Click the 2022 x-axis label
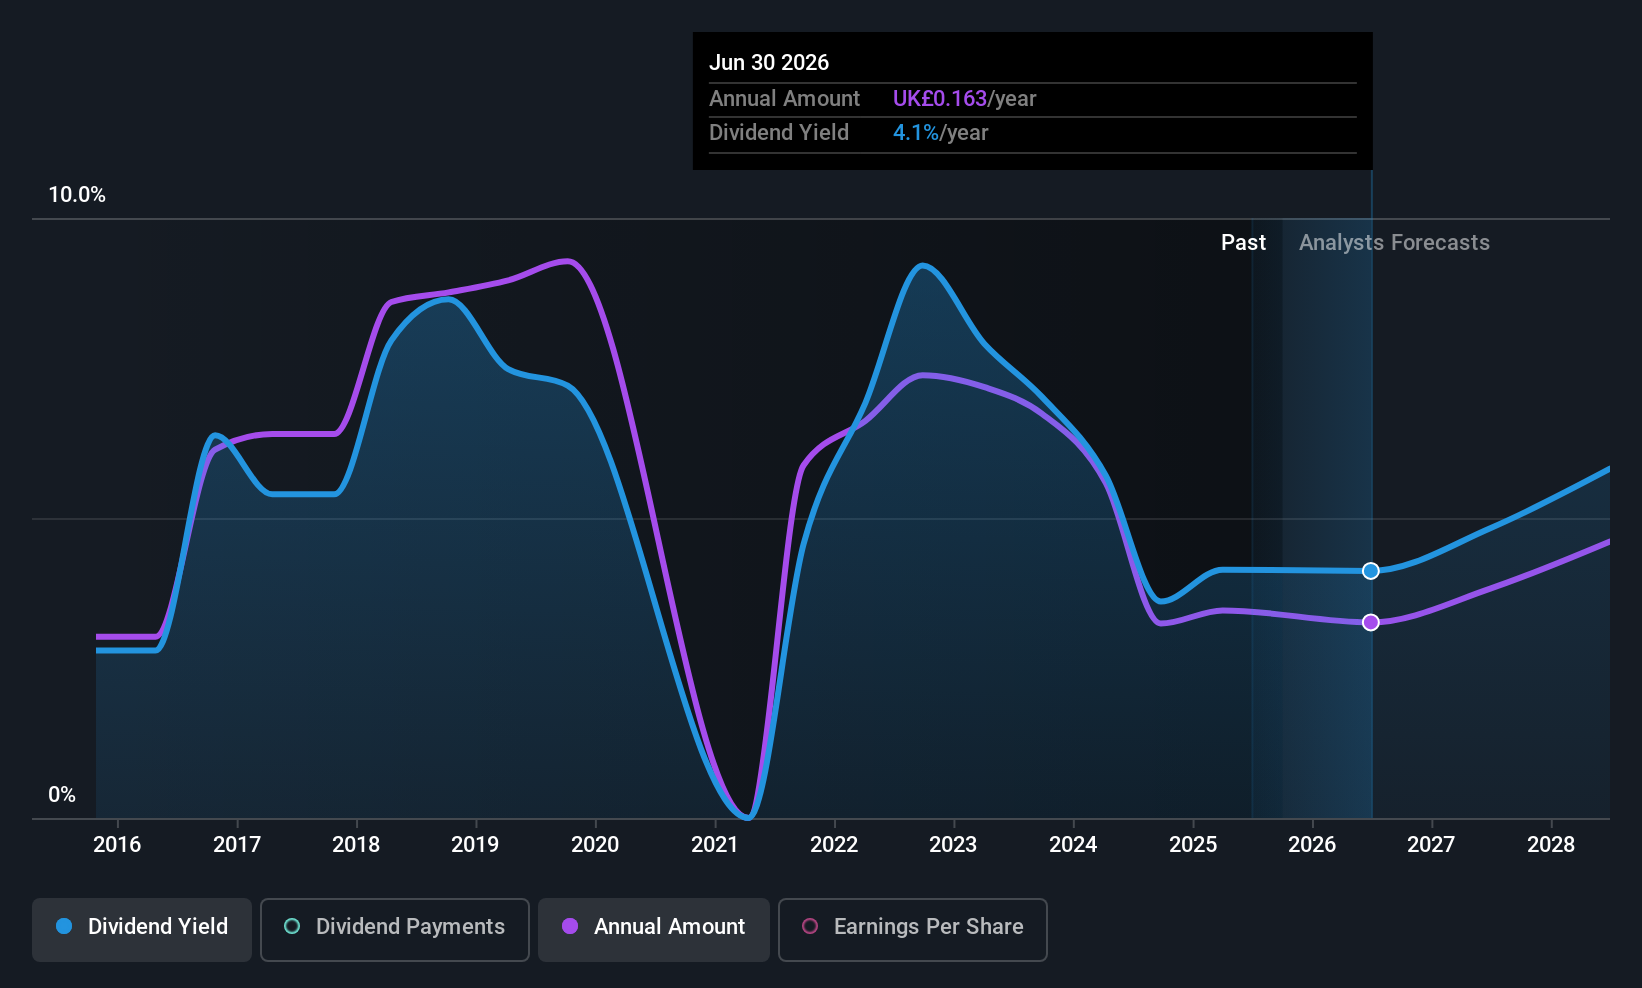This screenshot has width=1642, height=988. tap(834, 845)
